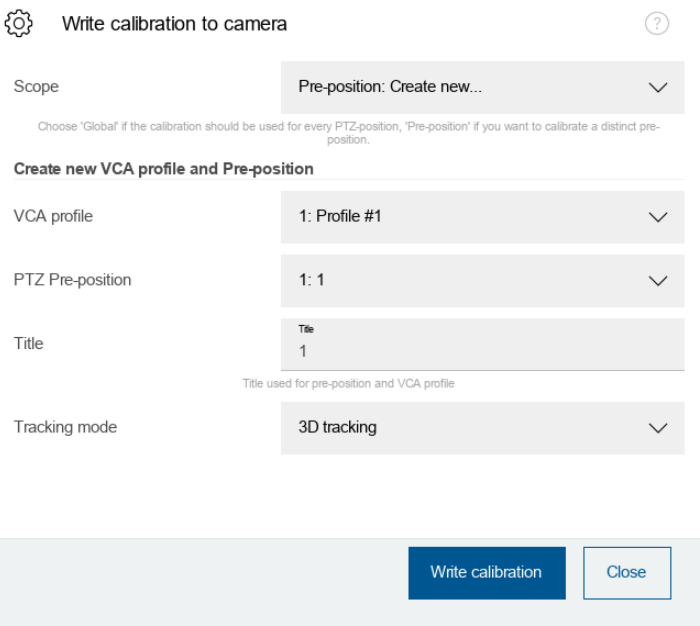Image resolution: width=700 pixels, height=626 pixels.
Task: Open the 'Pre-position: Create new...' scope selector
Action: pos(468,88)
